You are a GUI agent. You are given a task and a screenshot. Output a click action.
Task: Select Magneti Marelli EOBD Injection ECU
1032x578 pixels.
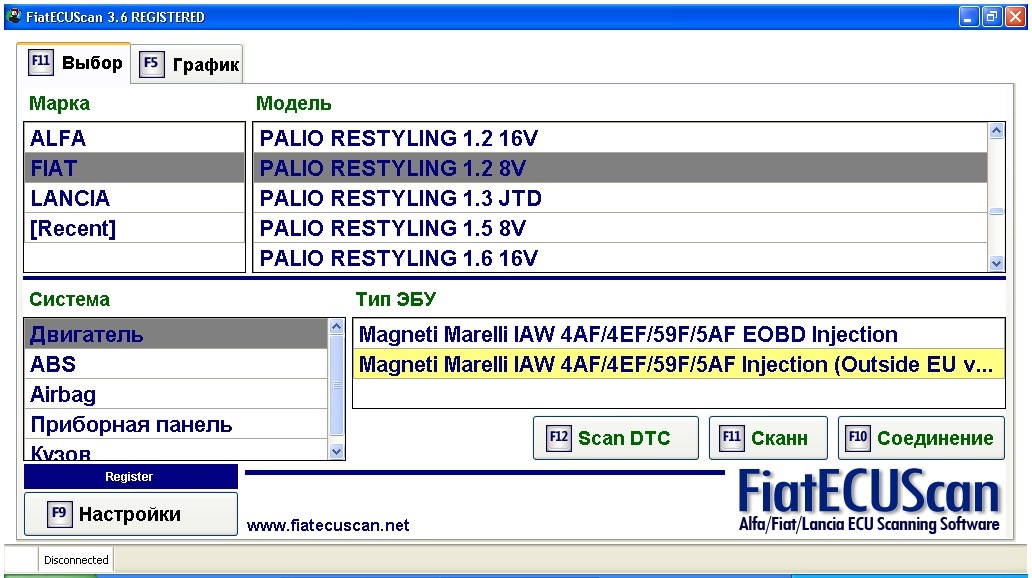[679, 334]
